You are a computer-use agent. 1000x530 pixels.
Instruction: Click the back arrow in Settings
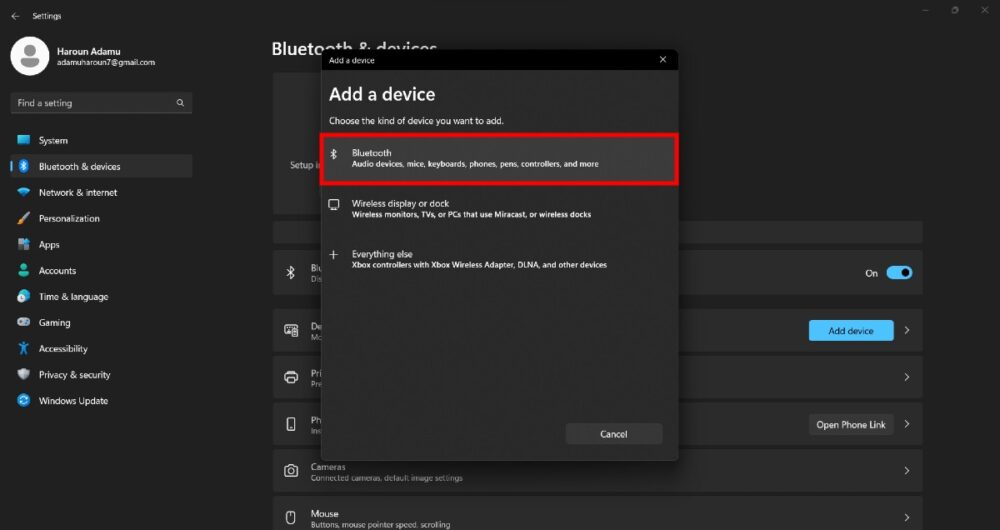coord(15,16)
